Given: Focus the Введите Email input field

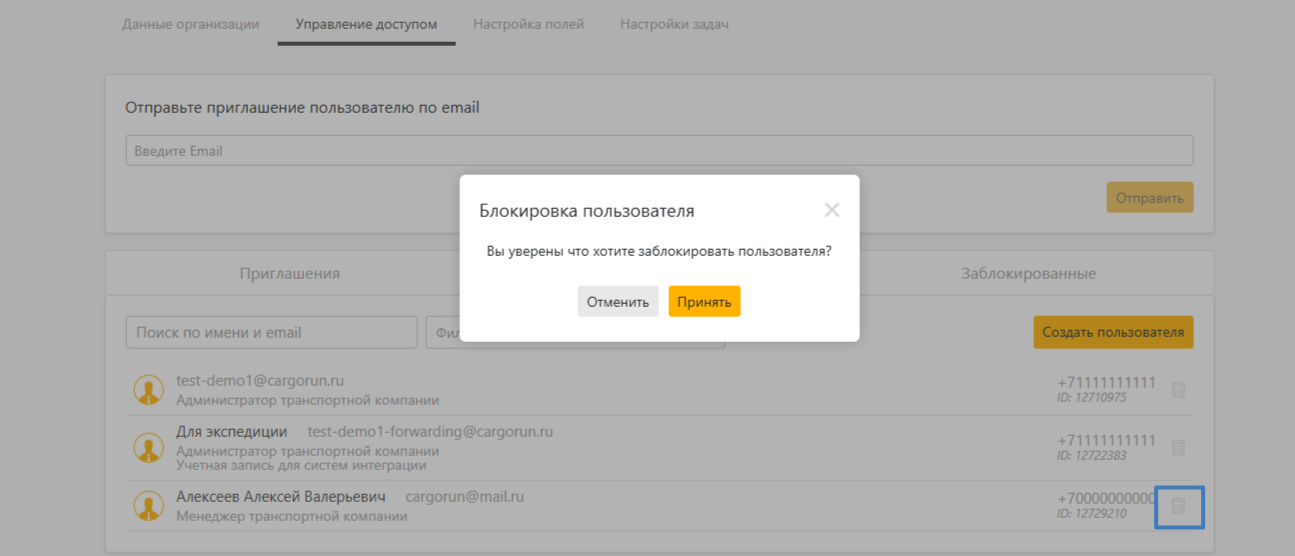Looking at the screenshot, I should pyautogui.click(x=659, y=151).
